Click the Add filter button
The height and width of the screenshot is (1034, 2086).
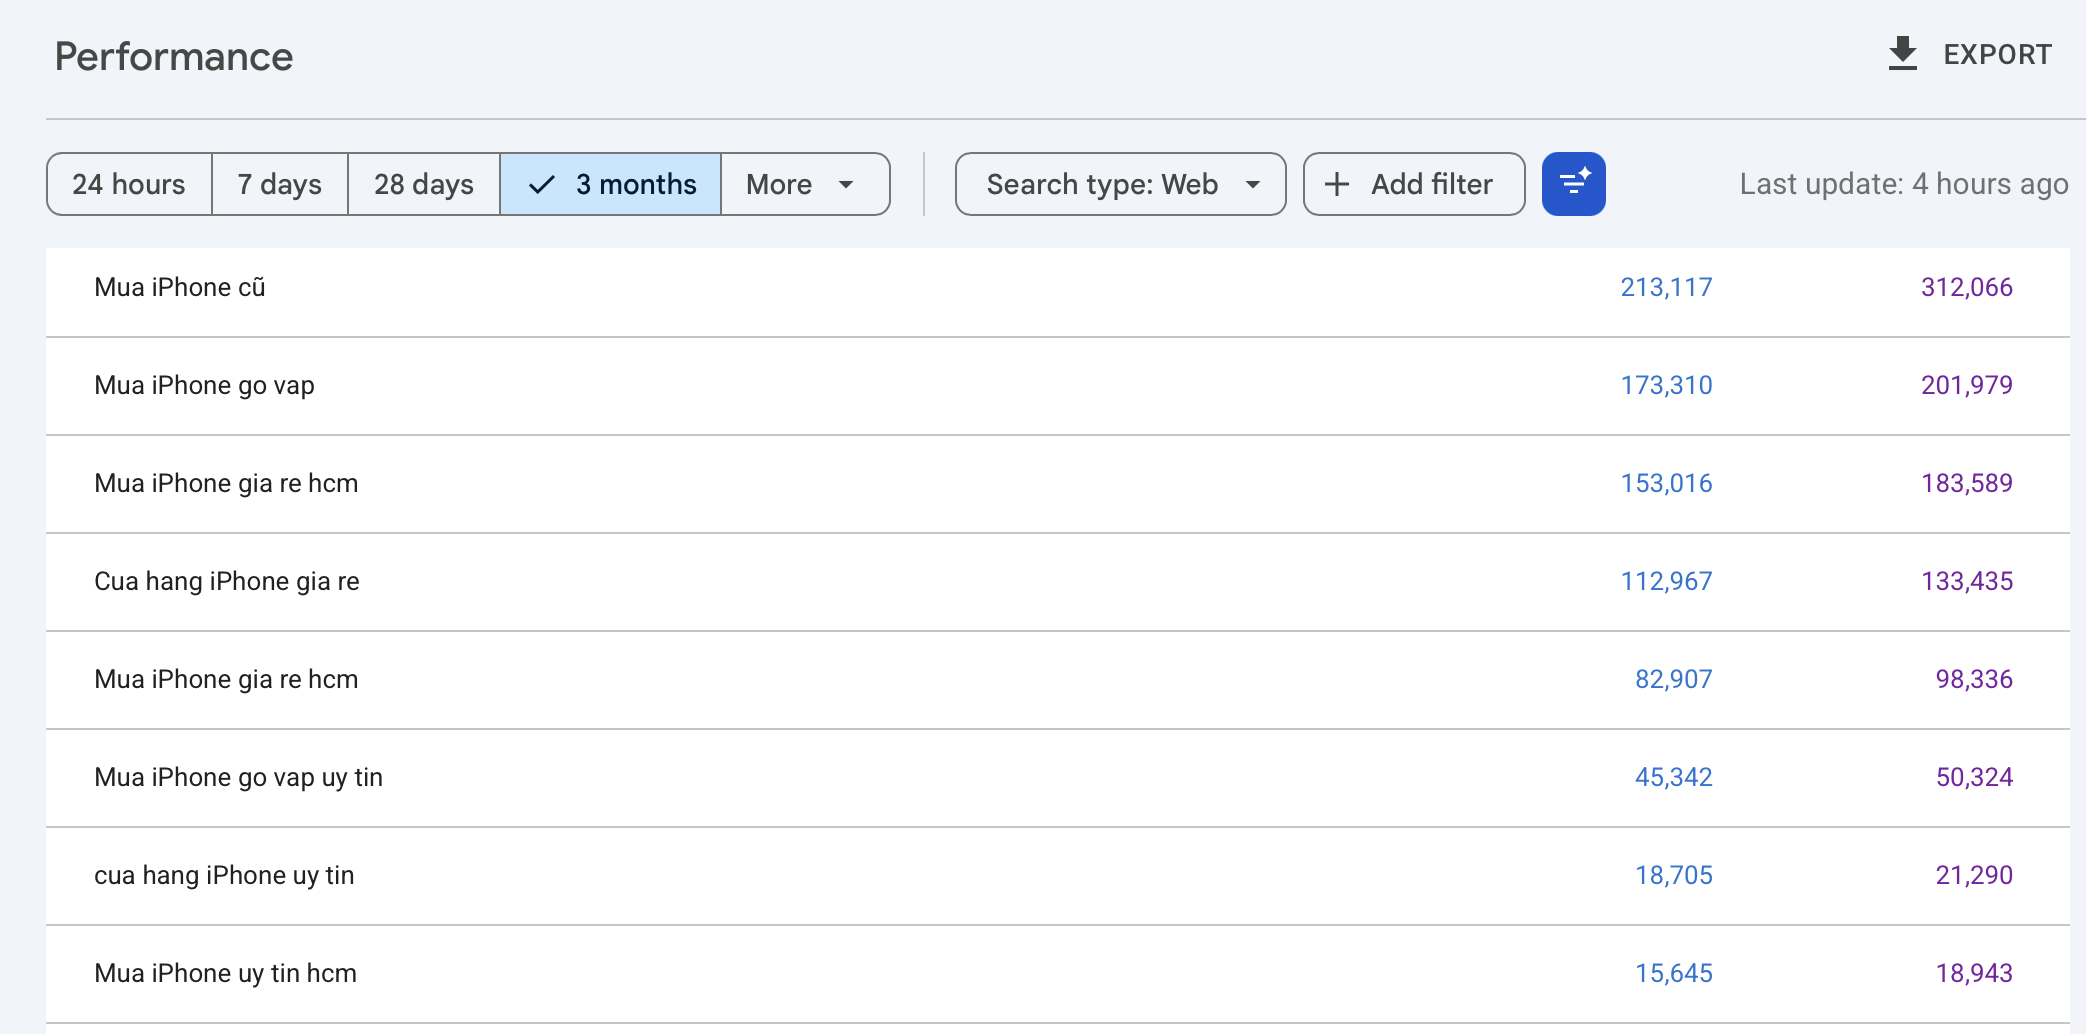1414,184
